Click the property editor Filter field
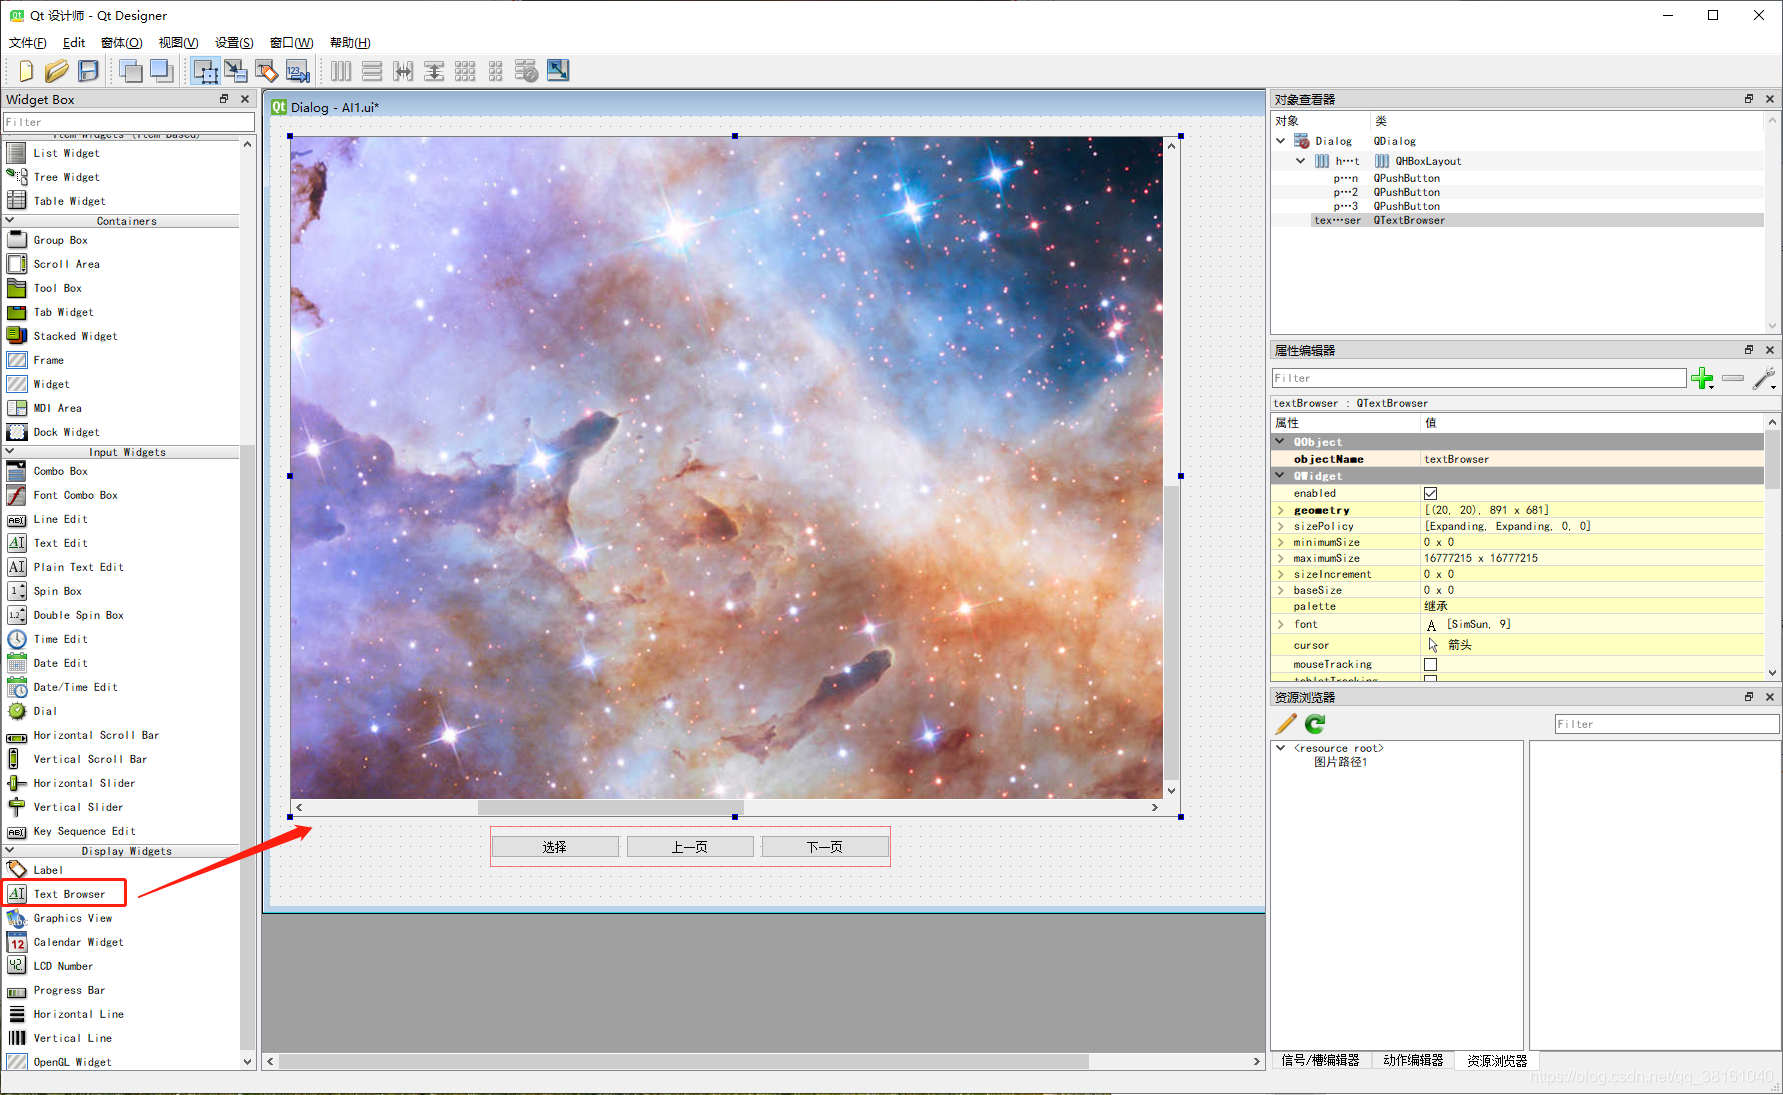The image size is (1783, 1095). click(x=1478, y=378)
